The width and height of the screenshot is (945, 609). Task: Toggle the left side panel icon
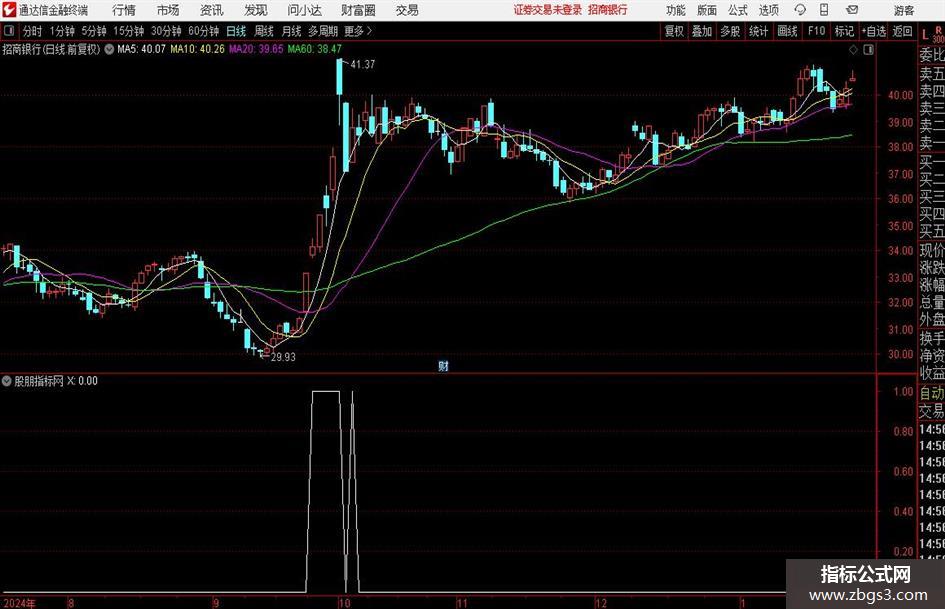(x=8, y=31)
